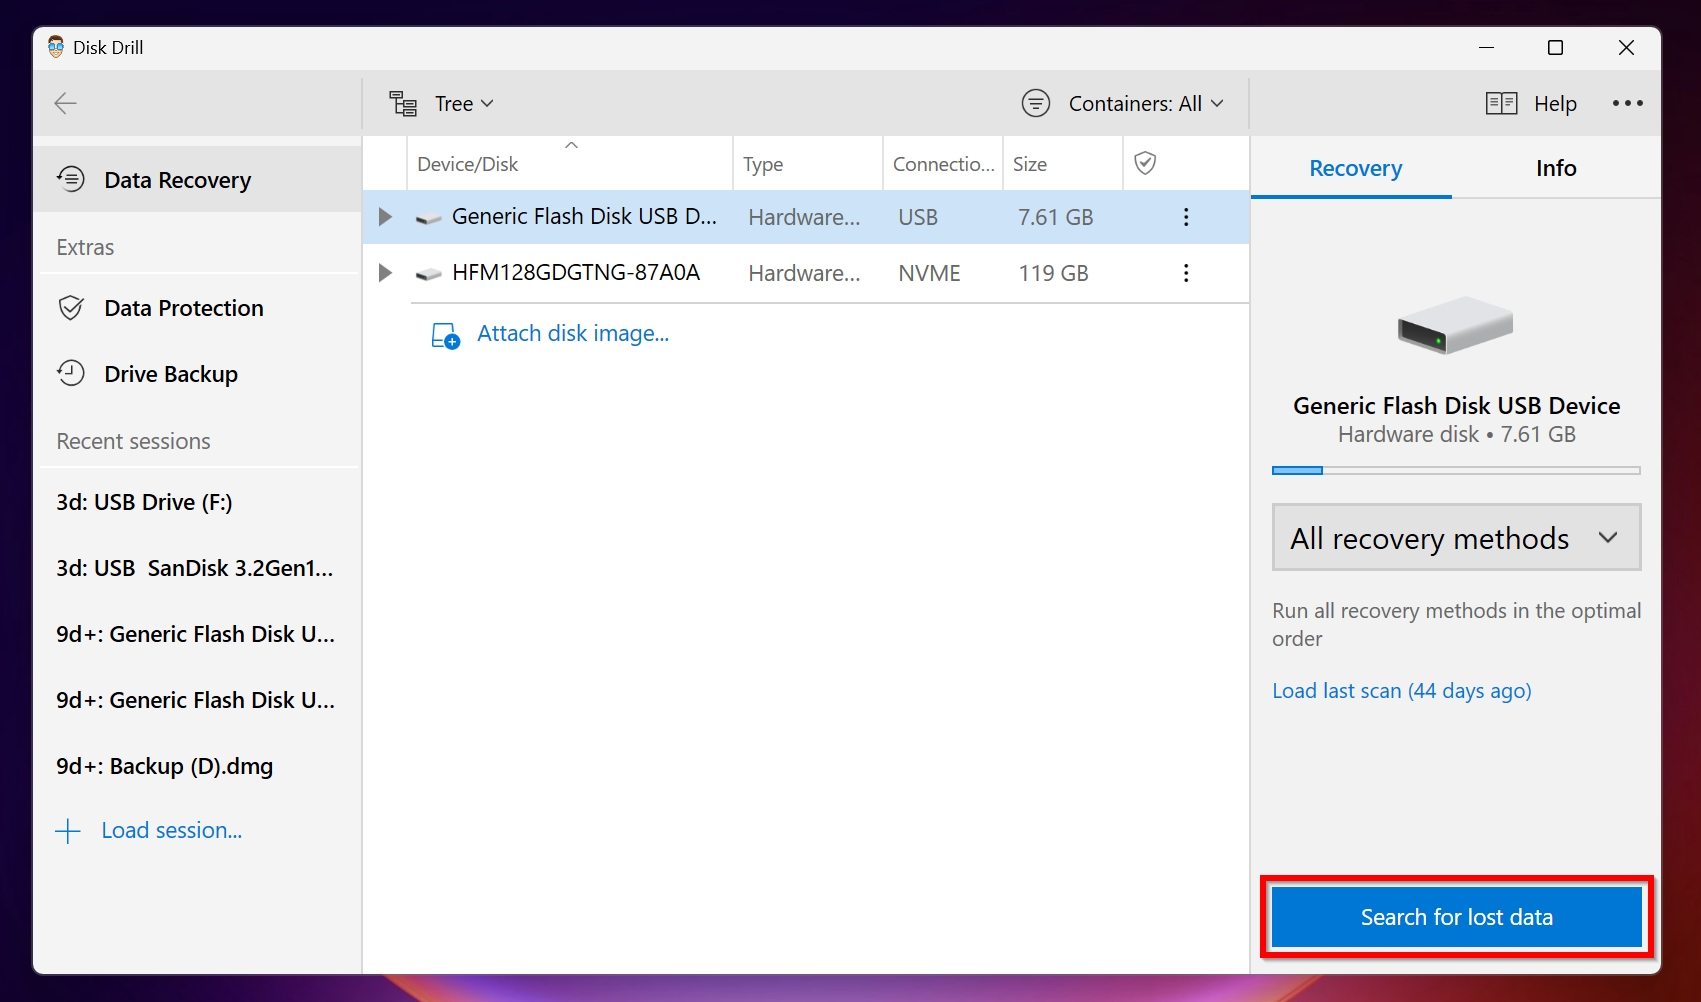
Task: Click the large drive image in Recovery panel
Action: pos(1455,324)
